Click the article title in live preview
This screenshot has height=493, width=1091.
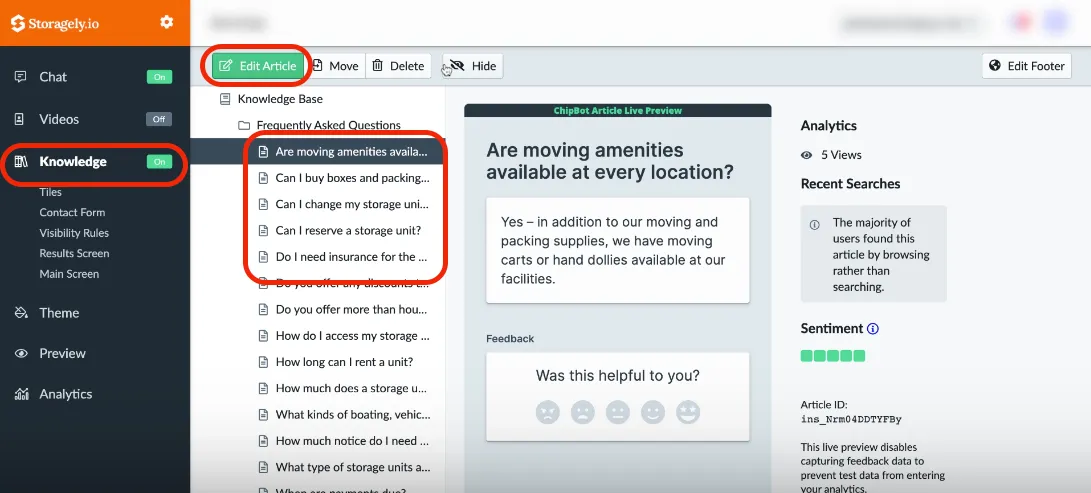[x=610, y=161]
